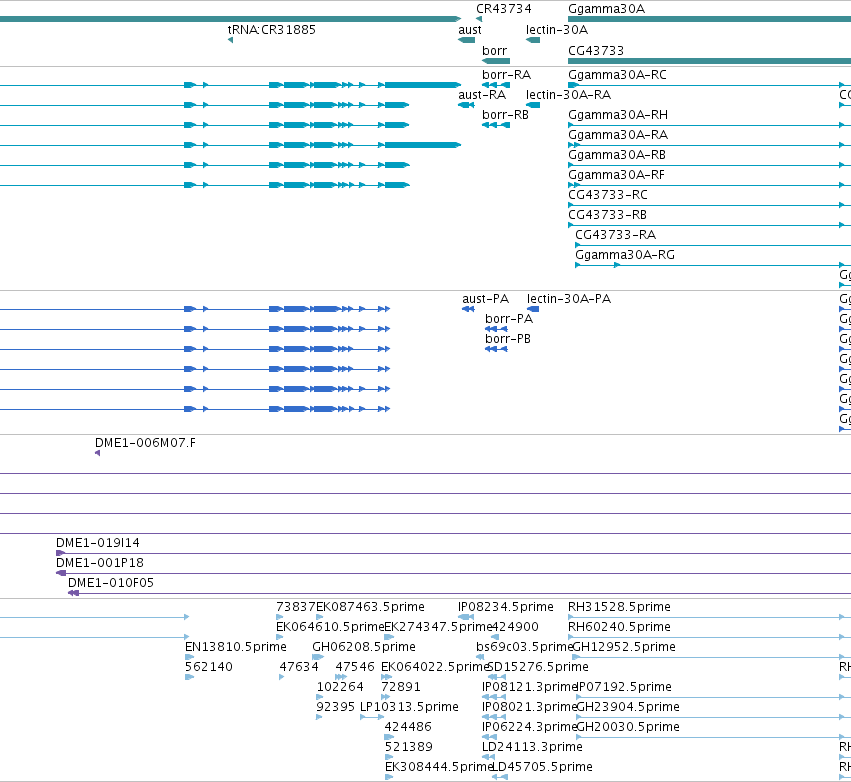Select the bs69c03.5prime EST label
Screen dimensions: 851x782
click(x=524, y=647)
